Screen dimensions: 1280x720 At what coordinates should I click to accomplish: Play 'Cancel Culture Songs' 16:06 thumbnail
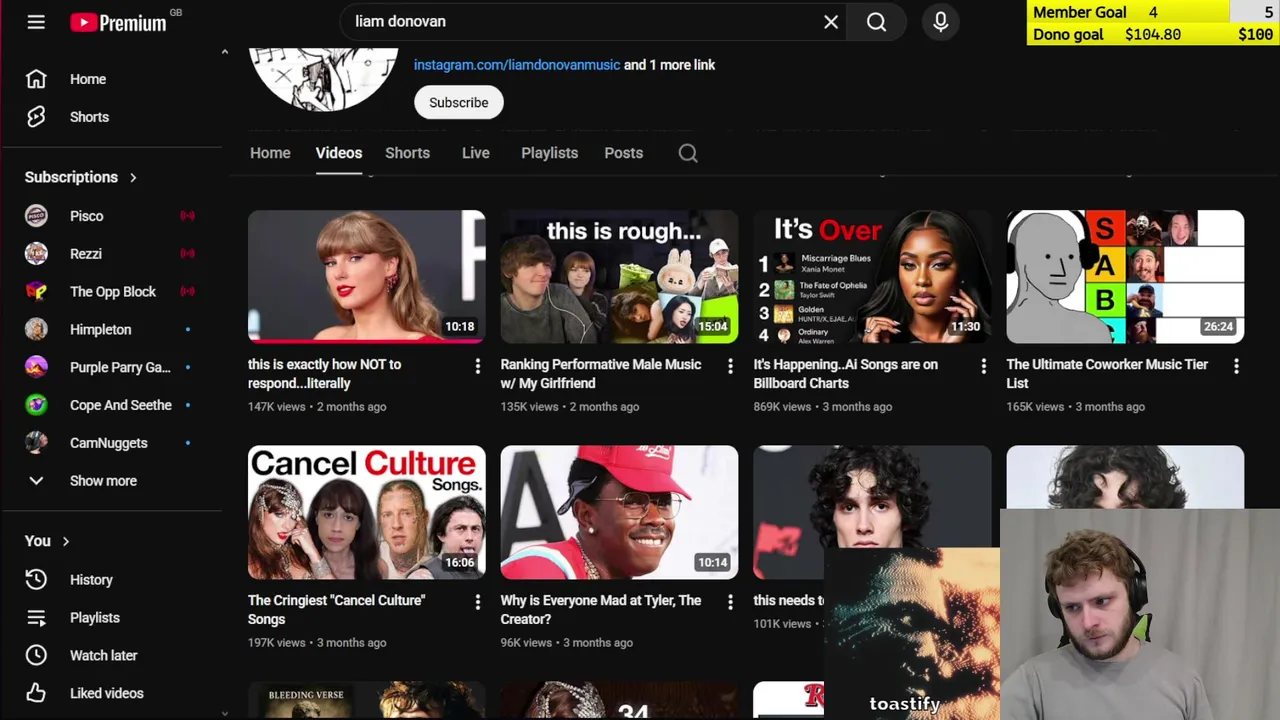(x=367, y=513)
